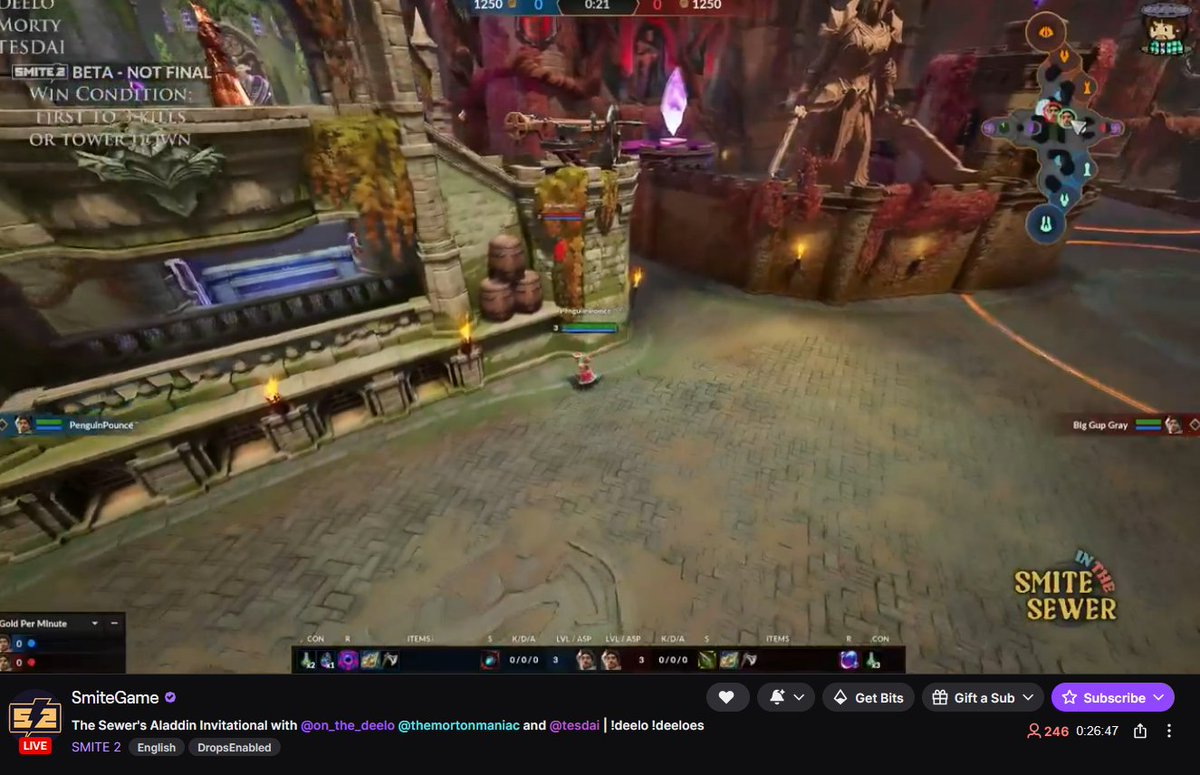Toggle the blue team line in Gold Per Minute
This screenshot has height=775, width=1200.
pos(32,644)
